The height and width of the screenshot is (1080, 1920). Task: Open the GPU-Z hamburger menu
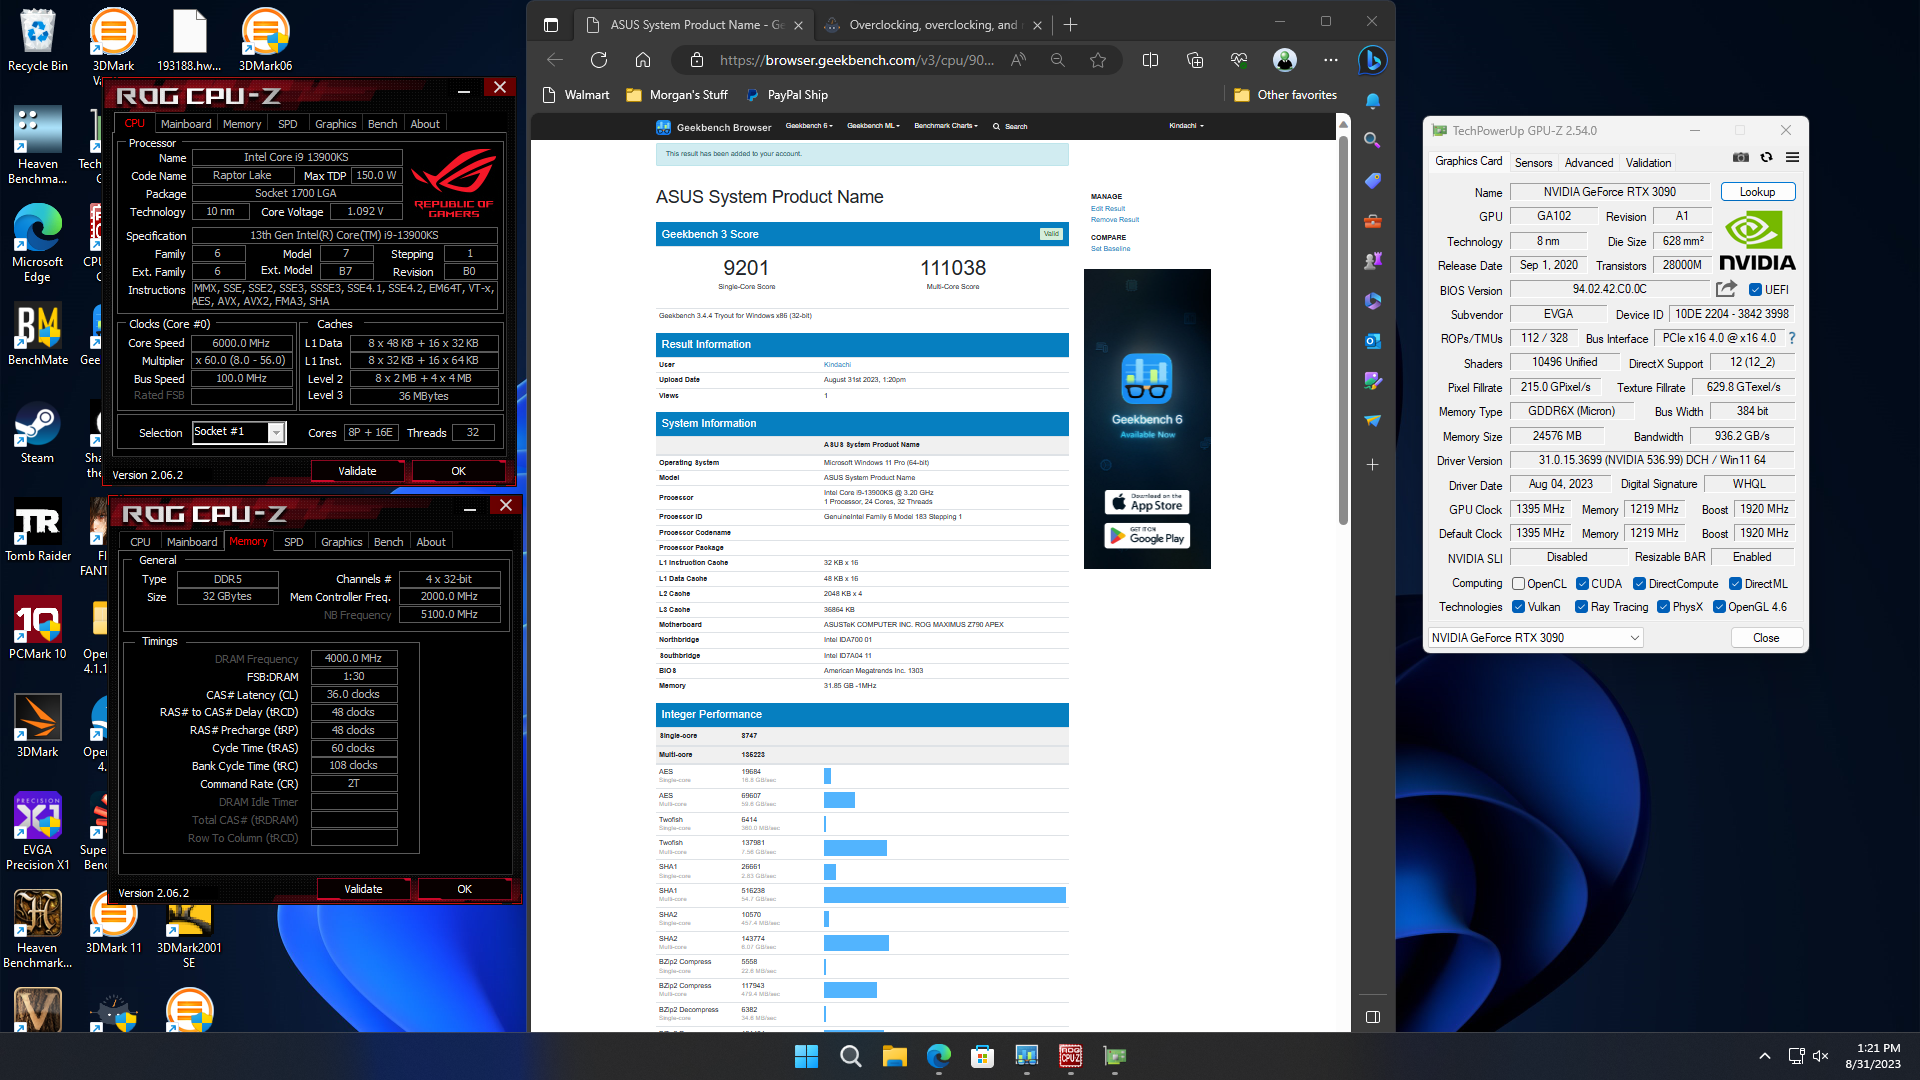[x=1793, y=158]
